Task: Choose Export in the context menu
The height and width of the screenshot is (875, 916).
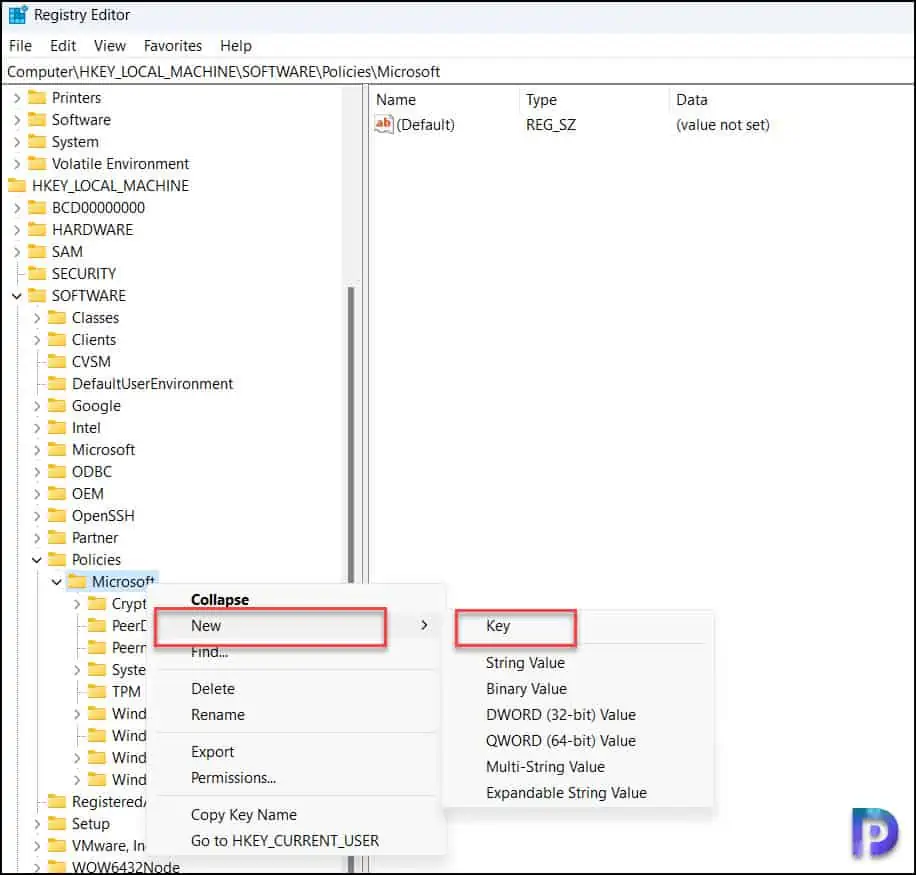Action: point(212,752)
